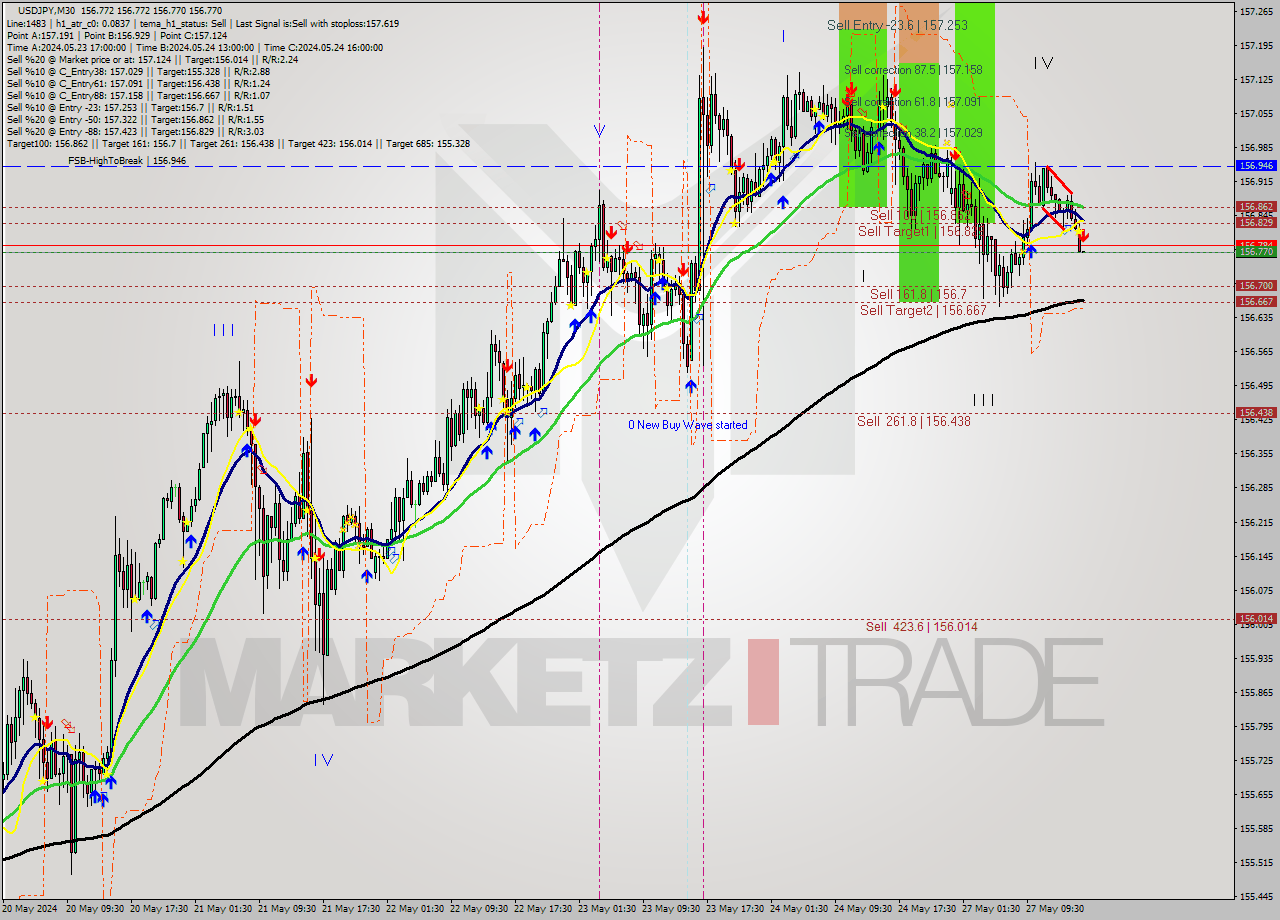
Task: Click the 'Sell %10 @ C_Entry38: 157.029' row
Action: 138,72
